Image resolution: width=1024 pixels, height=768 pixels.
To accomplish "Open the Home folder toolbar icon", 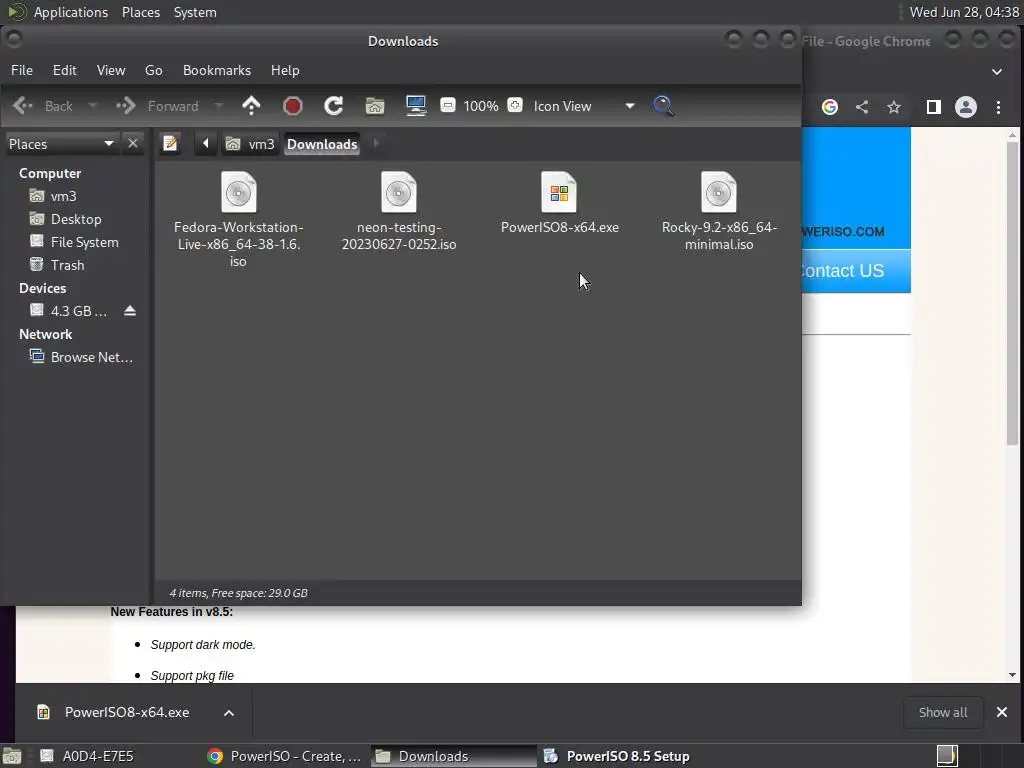I will (x=375, y=106).
